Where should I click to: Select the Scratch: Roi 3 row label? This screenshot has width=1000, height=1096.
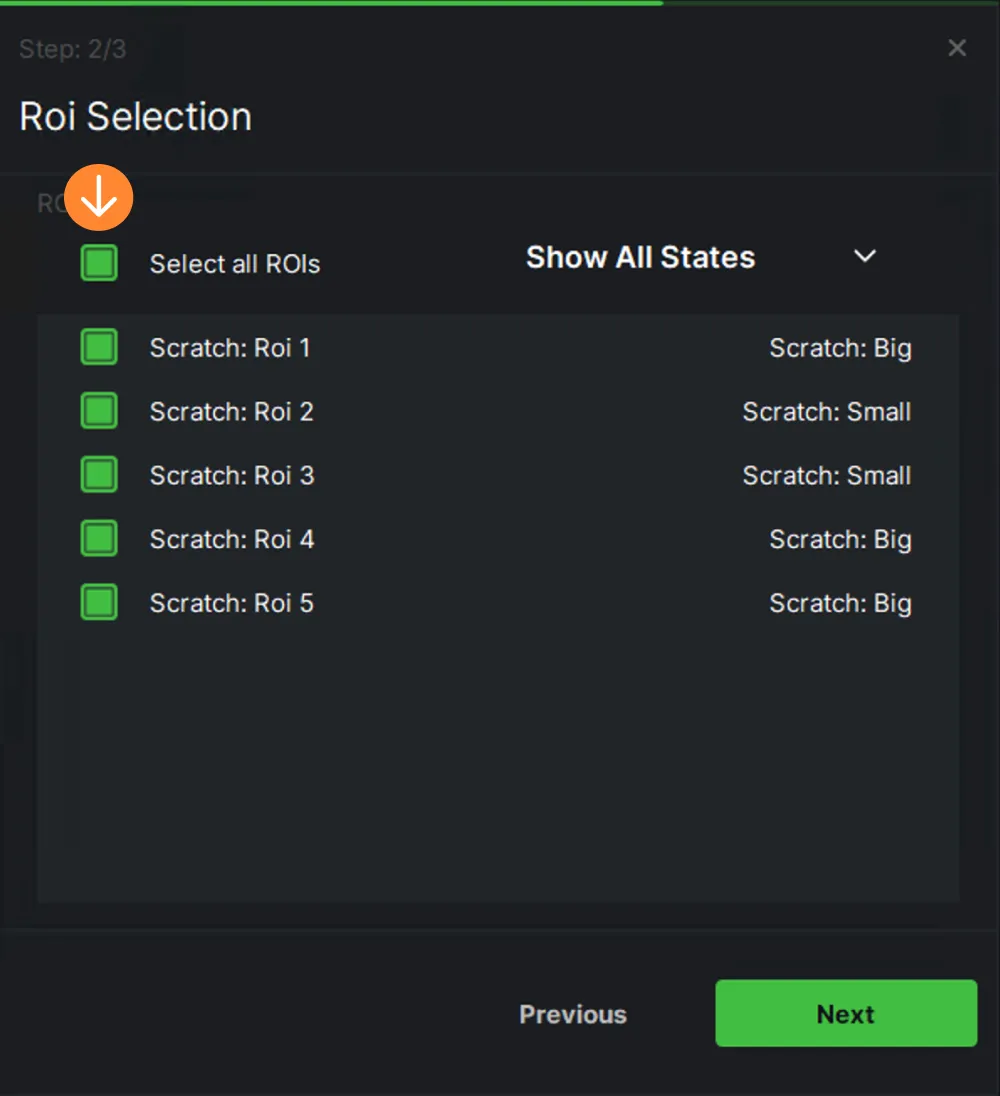(x=232, y=475)
